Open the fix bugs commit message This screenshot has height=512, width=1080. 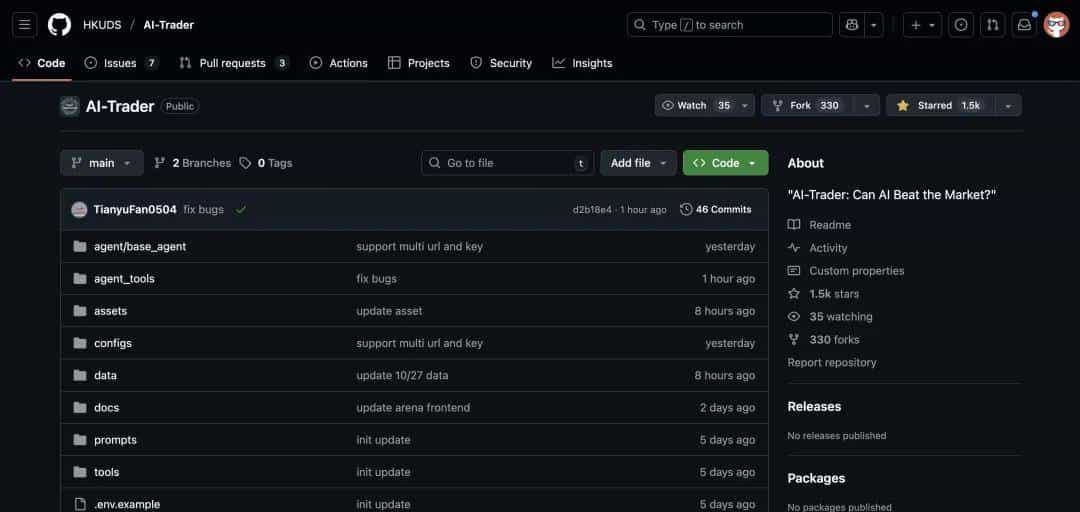click(204, 209)
